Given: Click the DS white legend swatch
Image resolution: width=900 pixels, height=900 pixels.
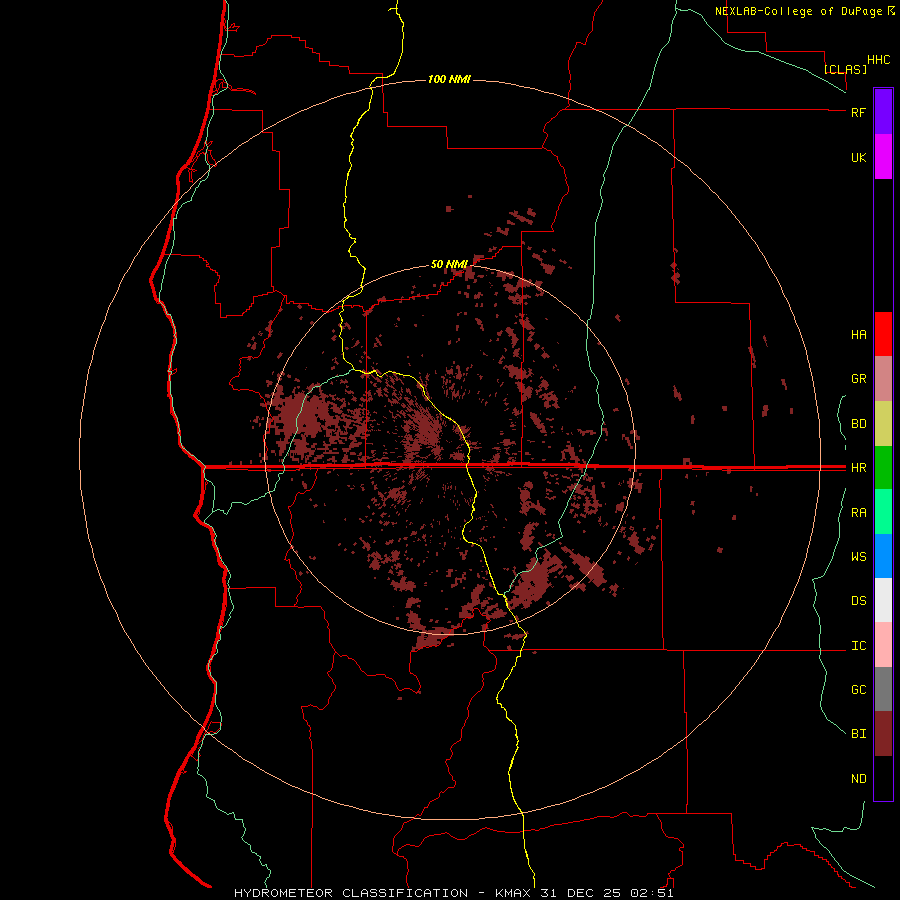Looking at the screenshot, I should (x=883, y=600).
